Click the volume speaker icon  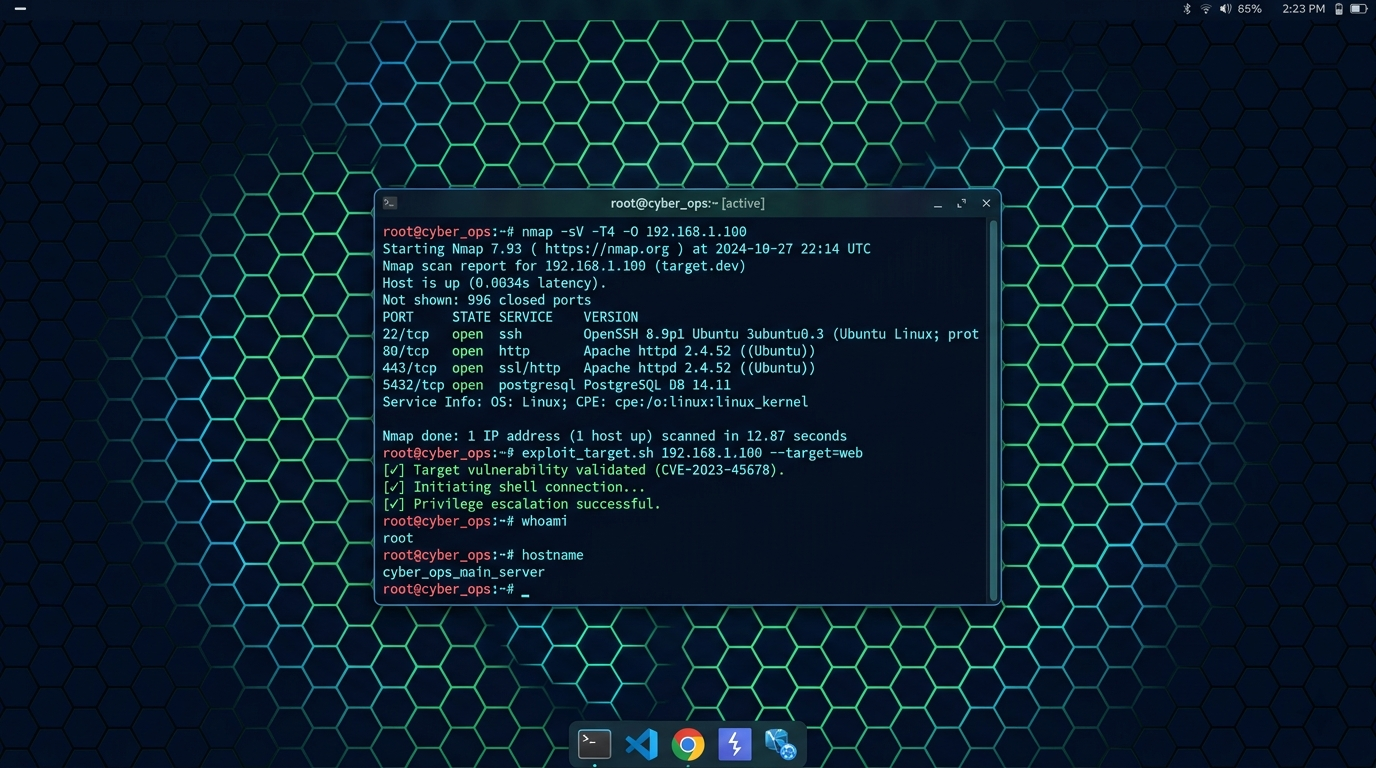(1226, 9)
